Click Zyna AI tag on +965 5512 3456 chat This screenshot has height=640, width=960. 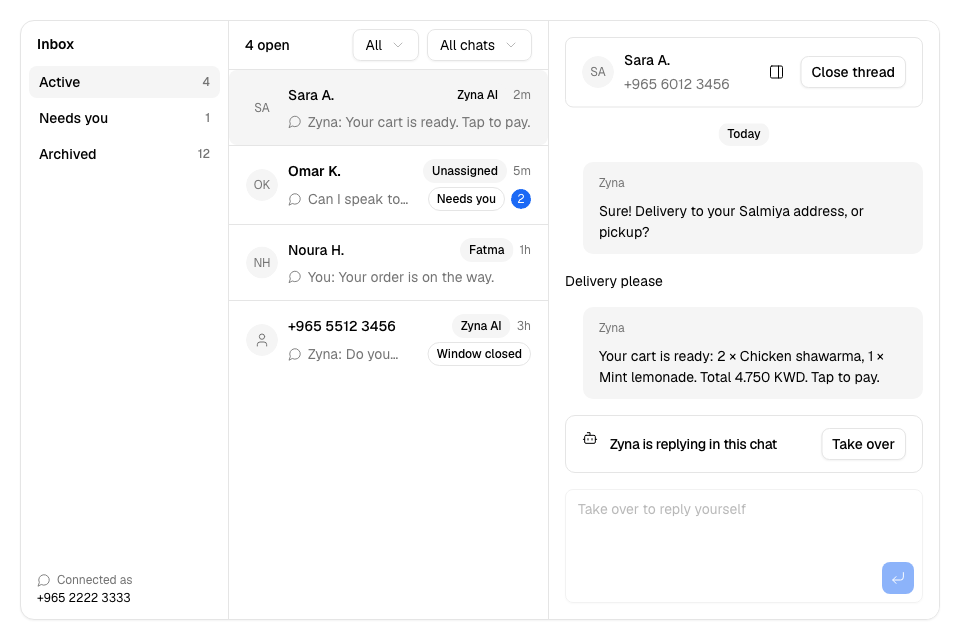[481, 326]
